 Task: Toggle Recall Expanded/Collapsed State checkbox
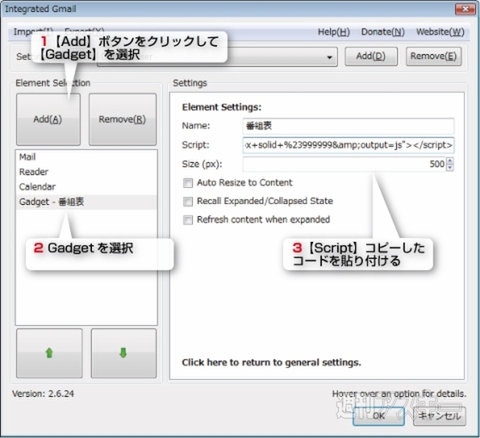pyautogui.click(x=188, y=201)
